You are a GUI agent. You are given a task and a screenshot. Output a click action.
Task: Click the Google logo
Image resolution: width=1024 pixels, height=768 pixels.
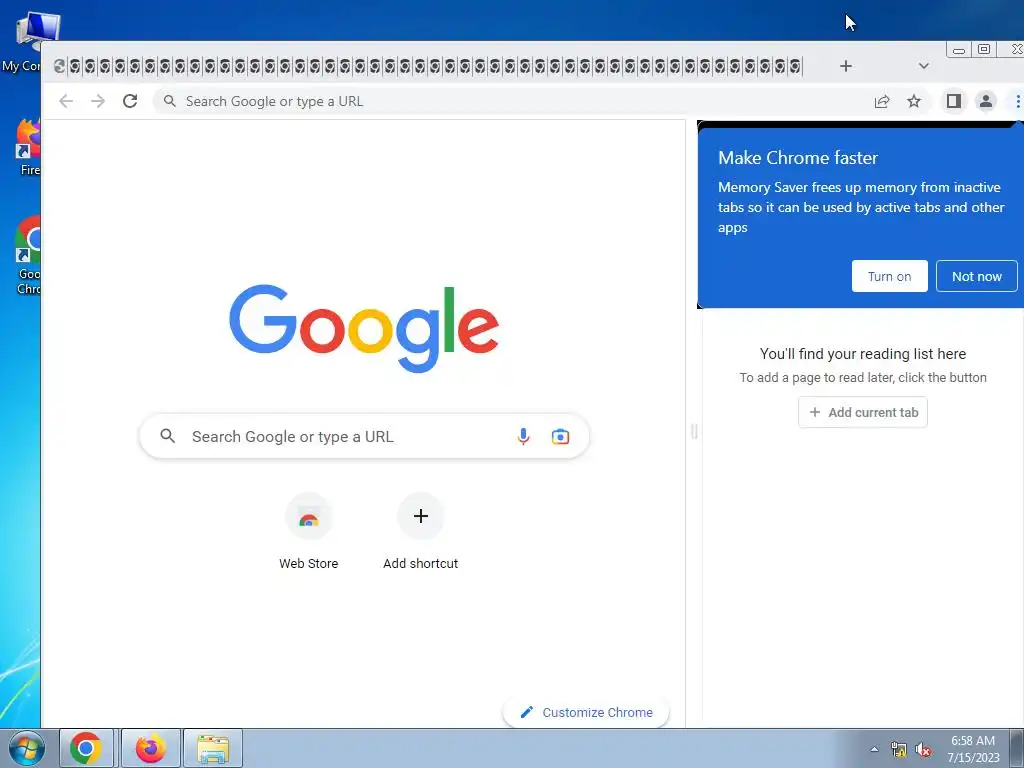[x=364, y=328]
